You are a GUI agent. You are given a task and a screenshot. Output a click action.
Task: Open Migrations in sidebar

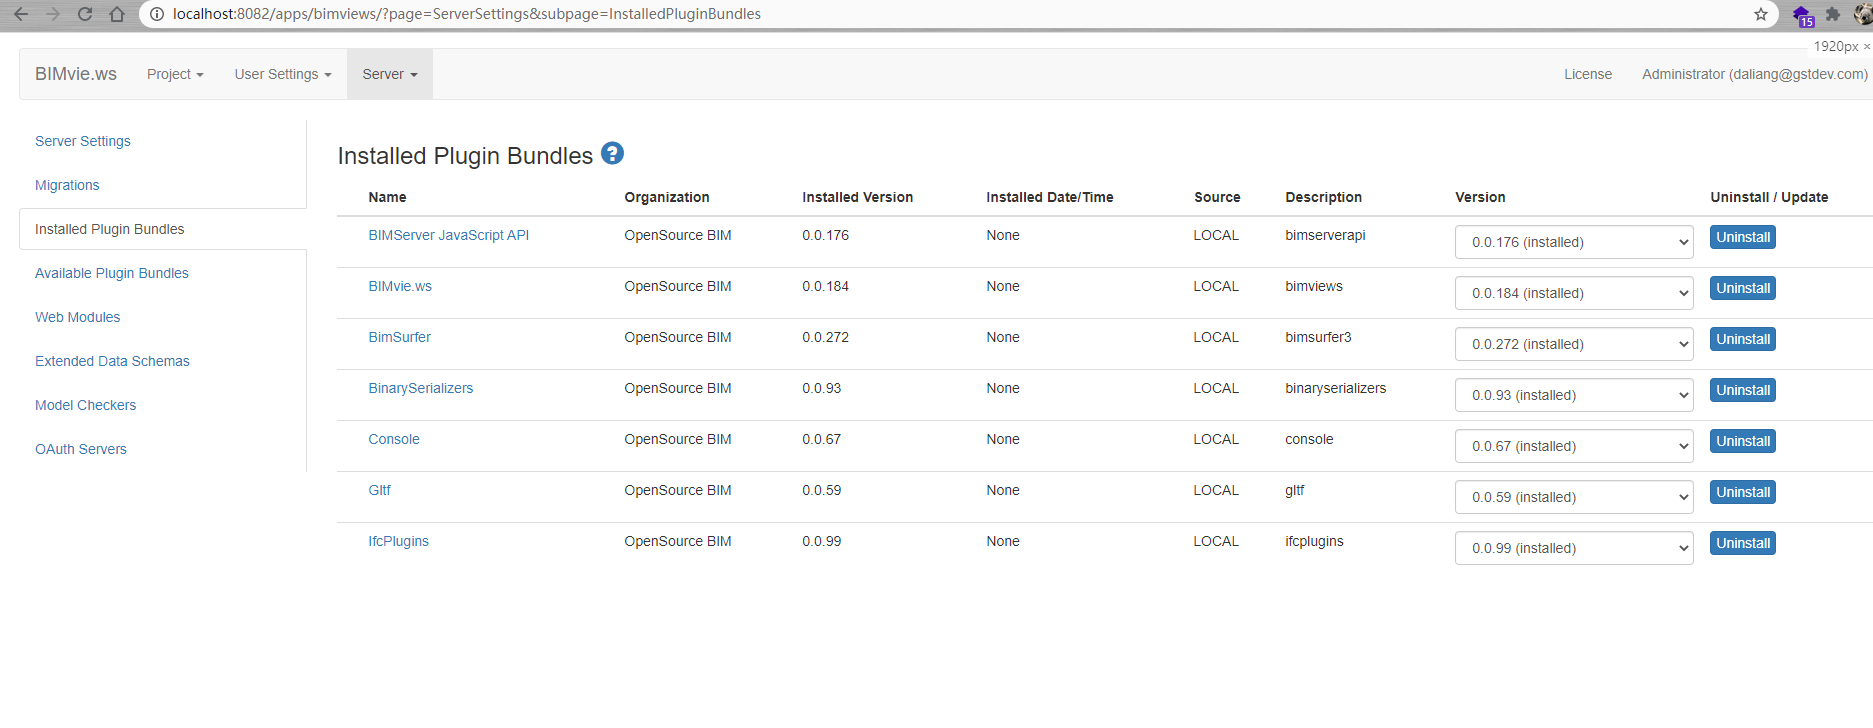tap(67, 185)
